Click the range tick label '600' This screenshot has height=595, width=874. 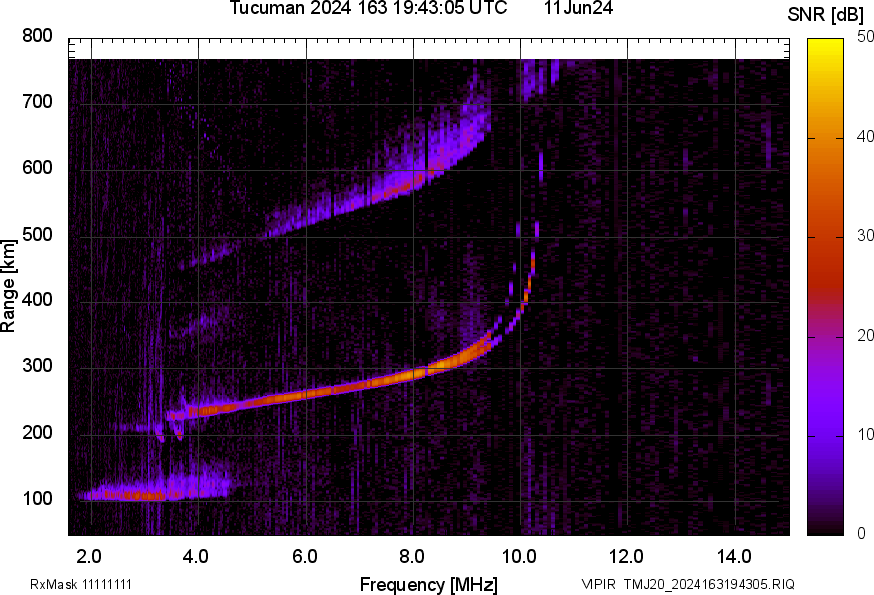click(x=37, y=167)
